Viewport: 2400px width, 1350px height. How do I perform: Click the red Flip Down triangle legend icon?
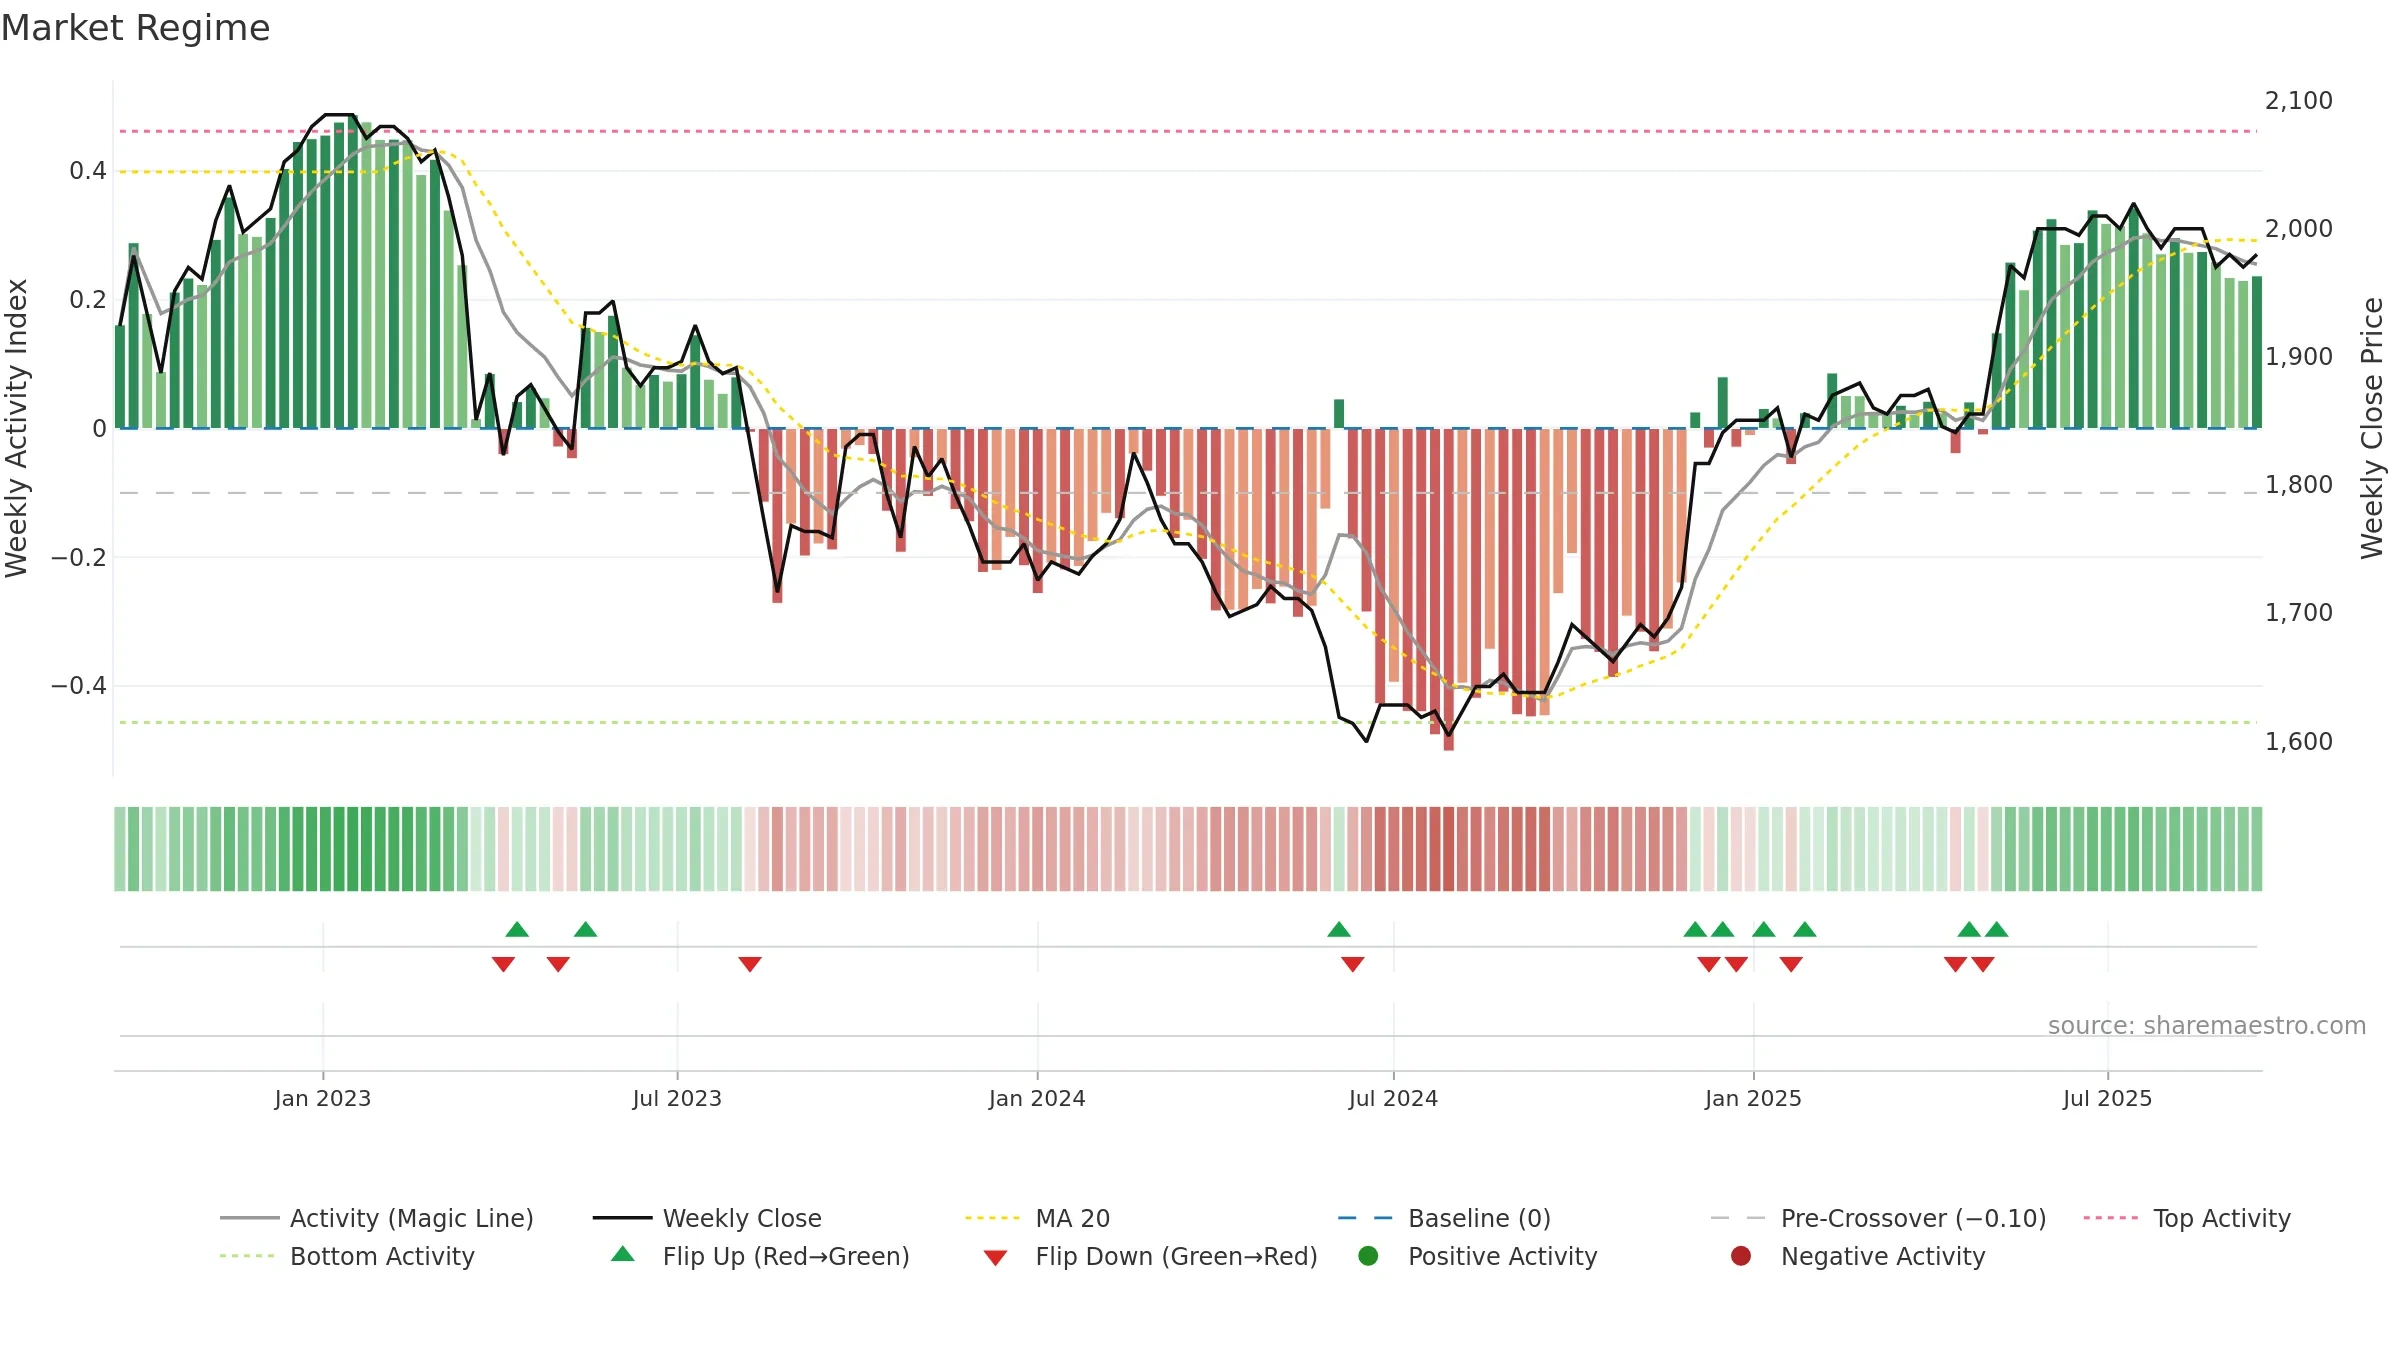pos(995,1258)
